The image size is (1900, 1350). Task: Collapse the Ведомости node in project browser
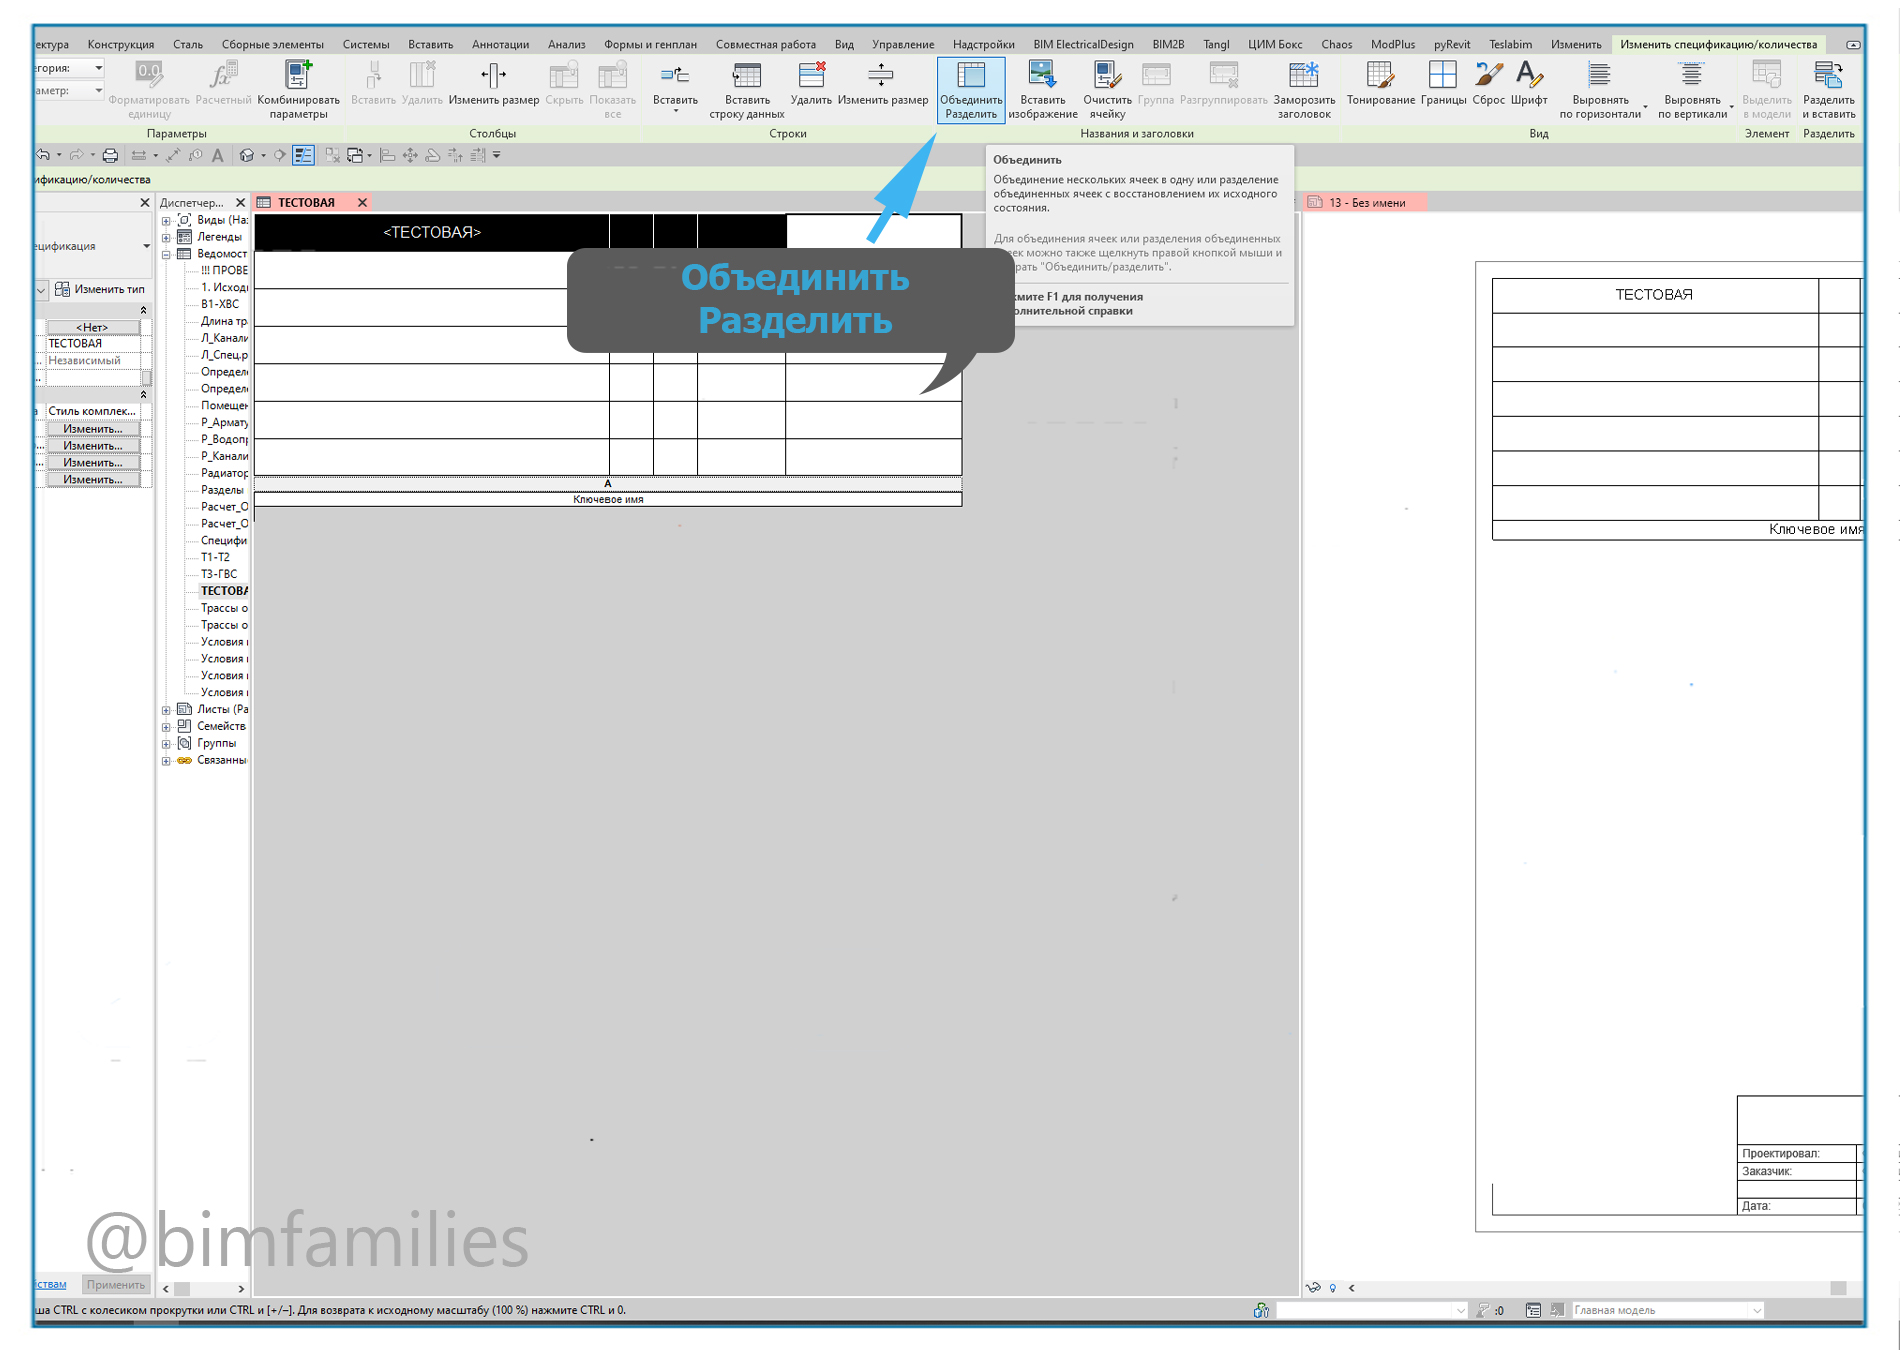166,255
